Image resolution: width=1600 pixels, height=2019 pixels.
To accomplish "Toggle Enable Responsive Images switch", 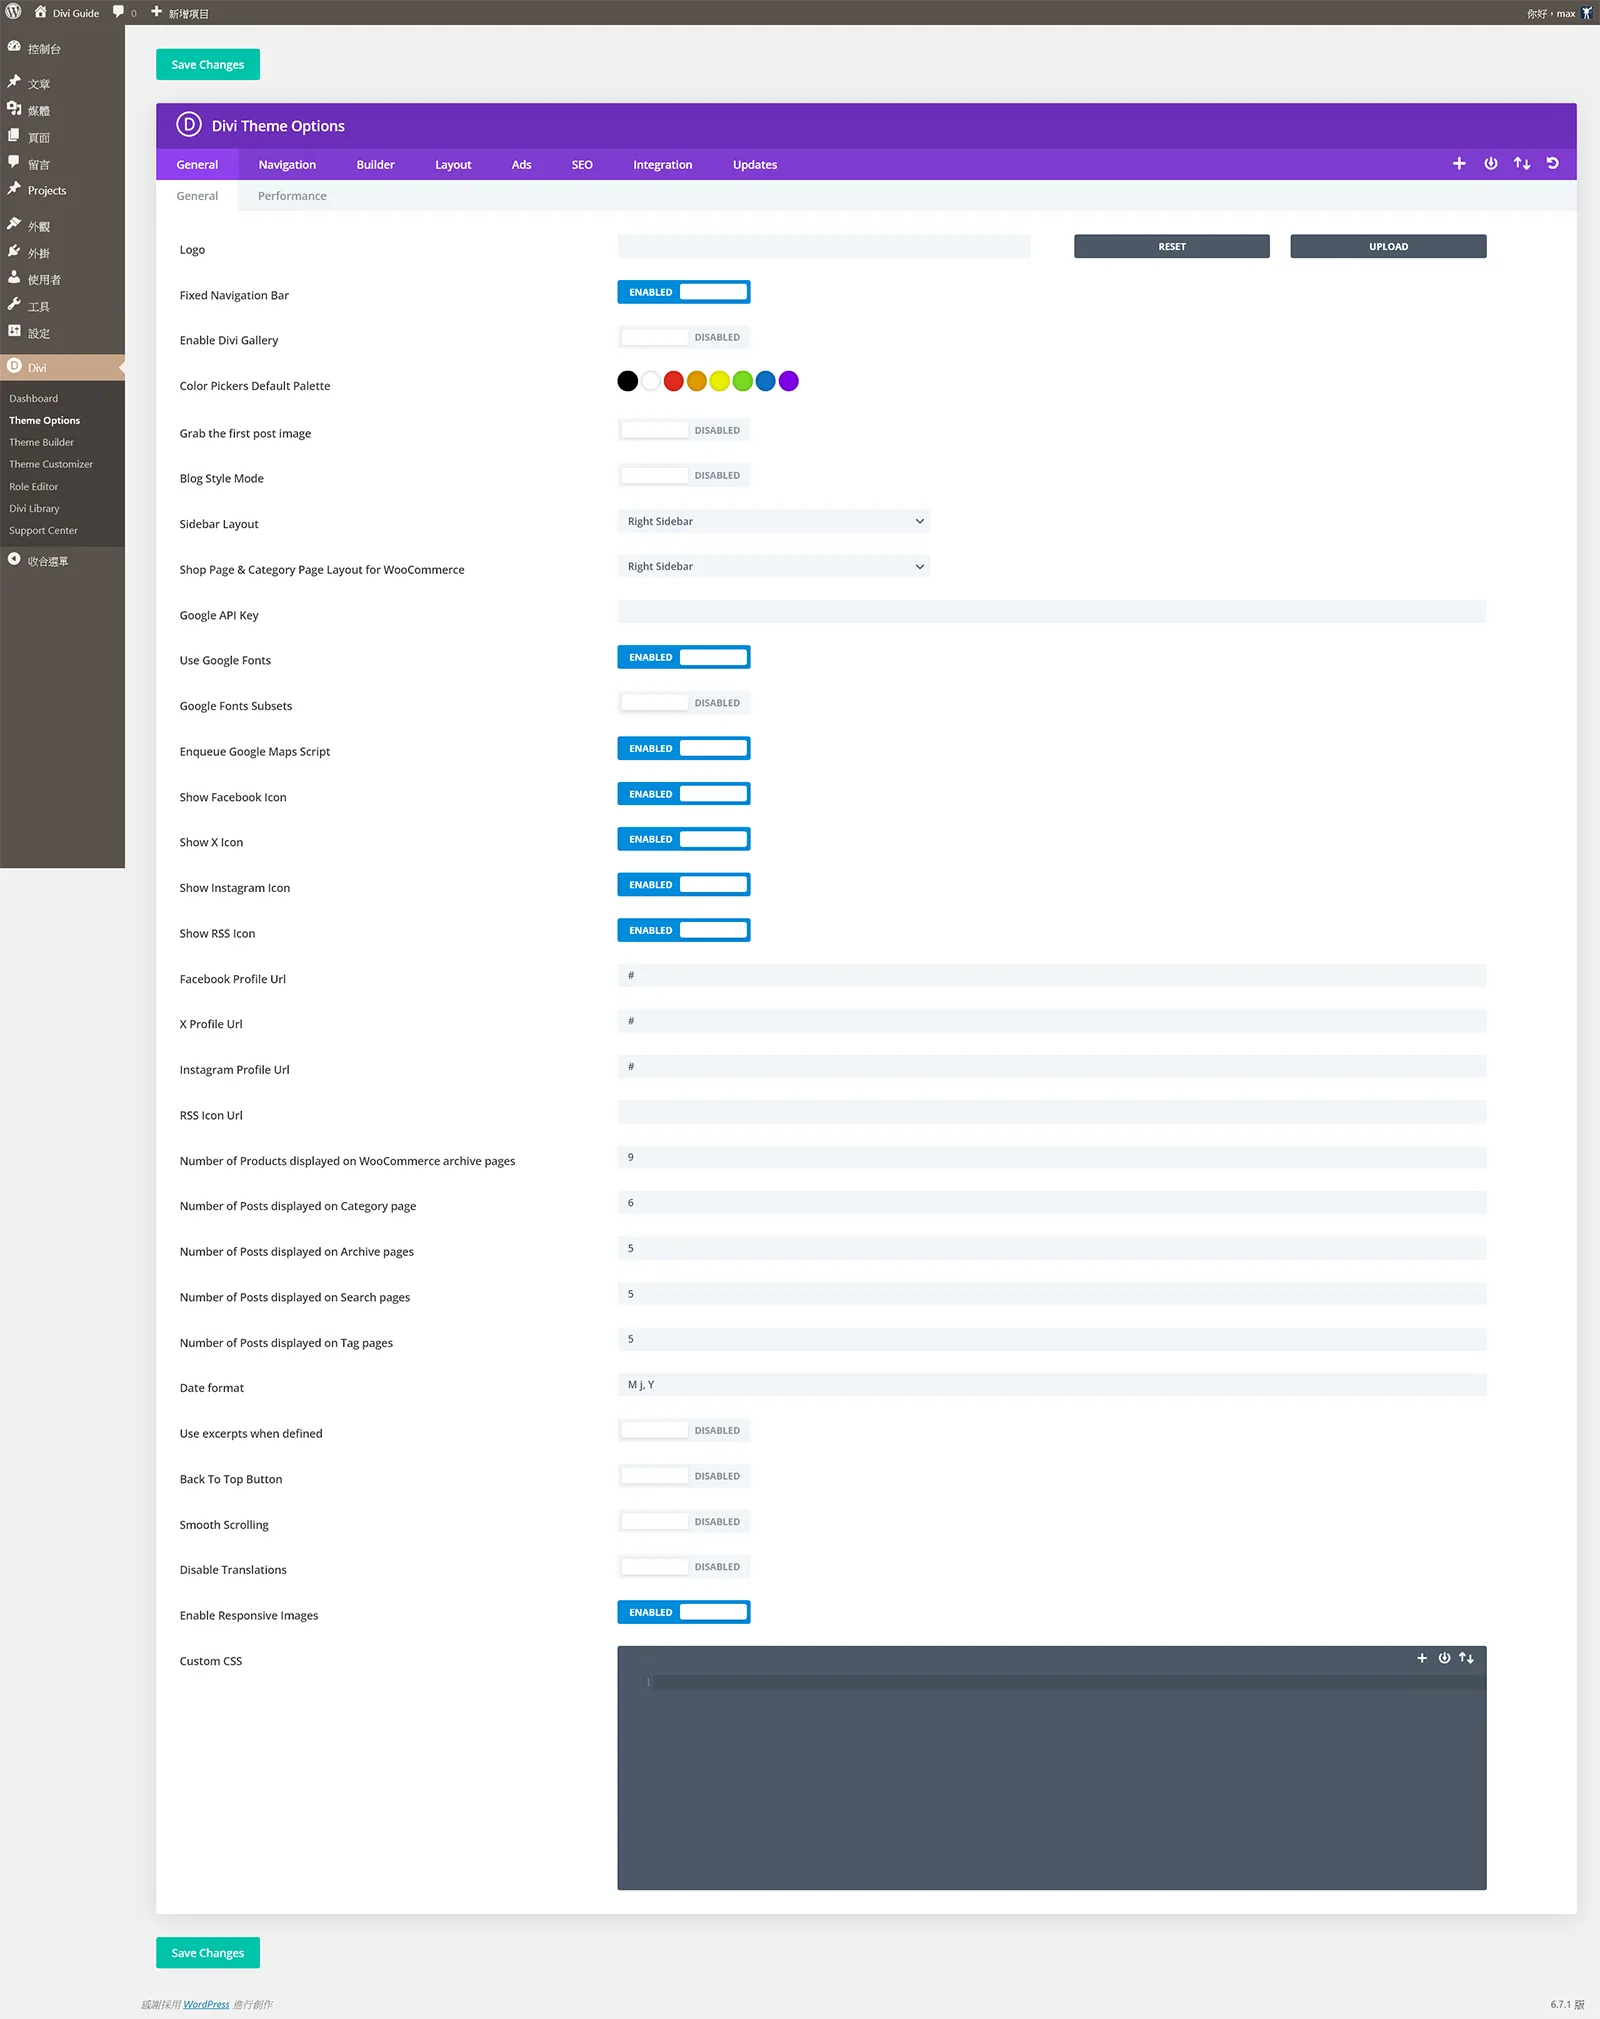I will [684, 1612].
